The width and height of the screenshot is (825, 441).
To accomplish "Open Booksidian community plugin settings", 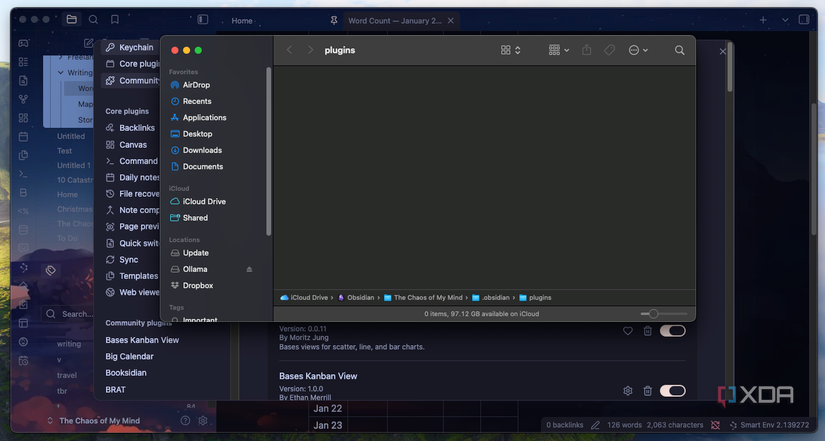I will click(x=126, y=373).
